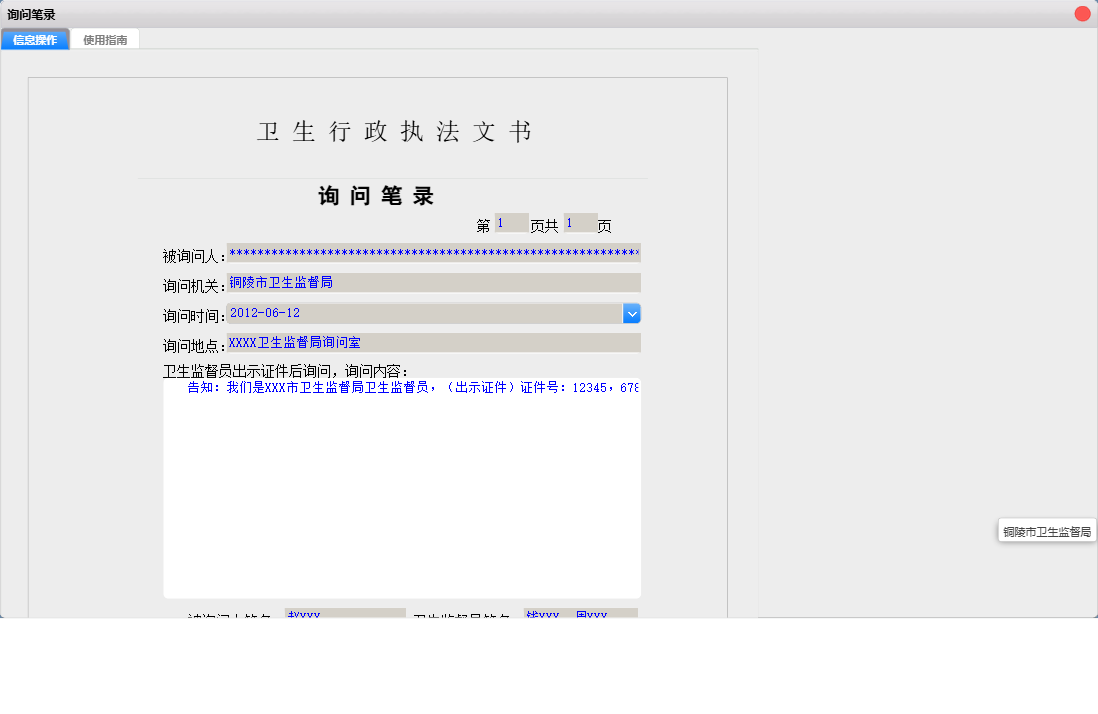Switch to the 使用指南 tab
Screen dimensions: 1098x714
(105, 39)
